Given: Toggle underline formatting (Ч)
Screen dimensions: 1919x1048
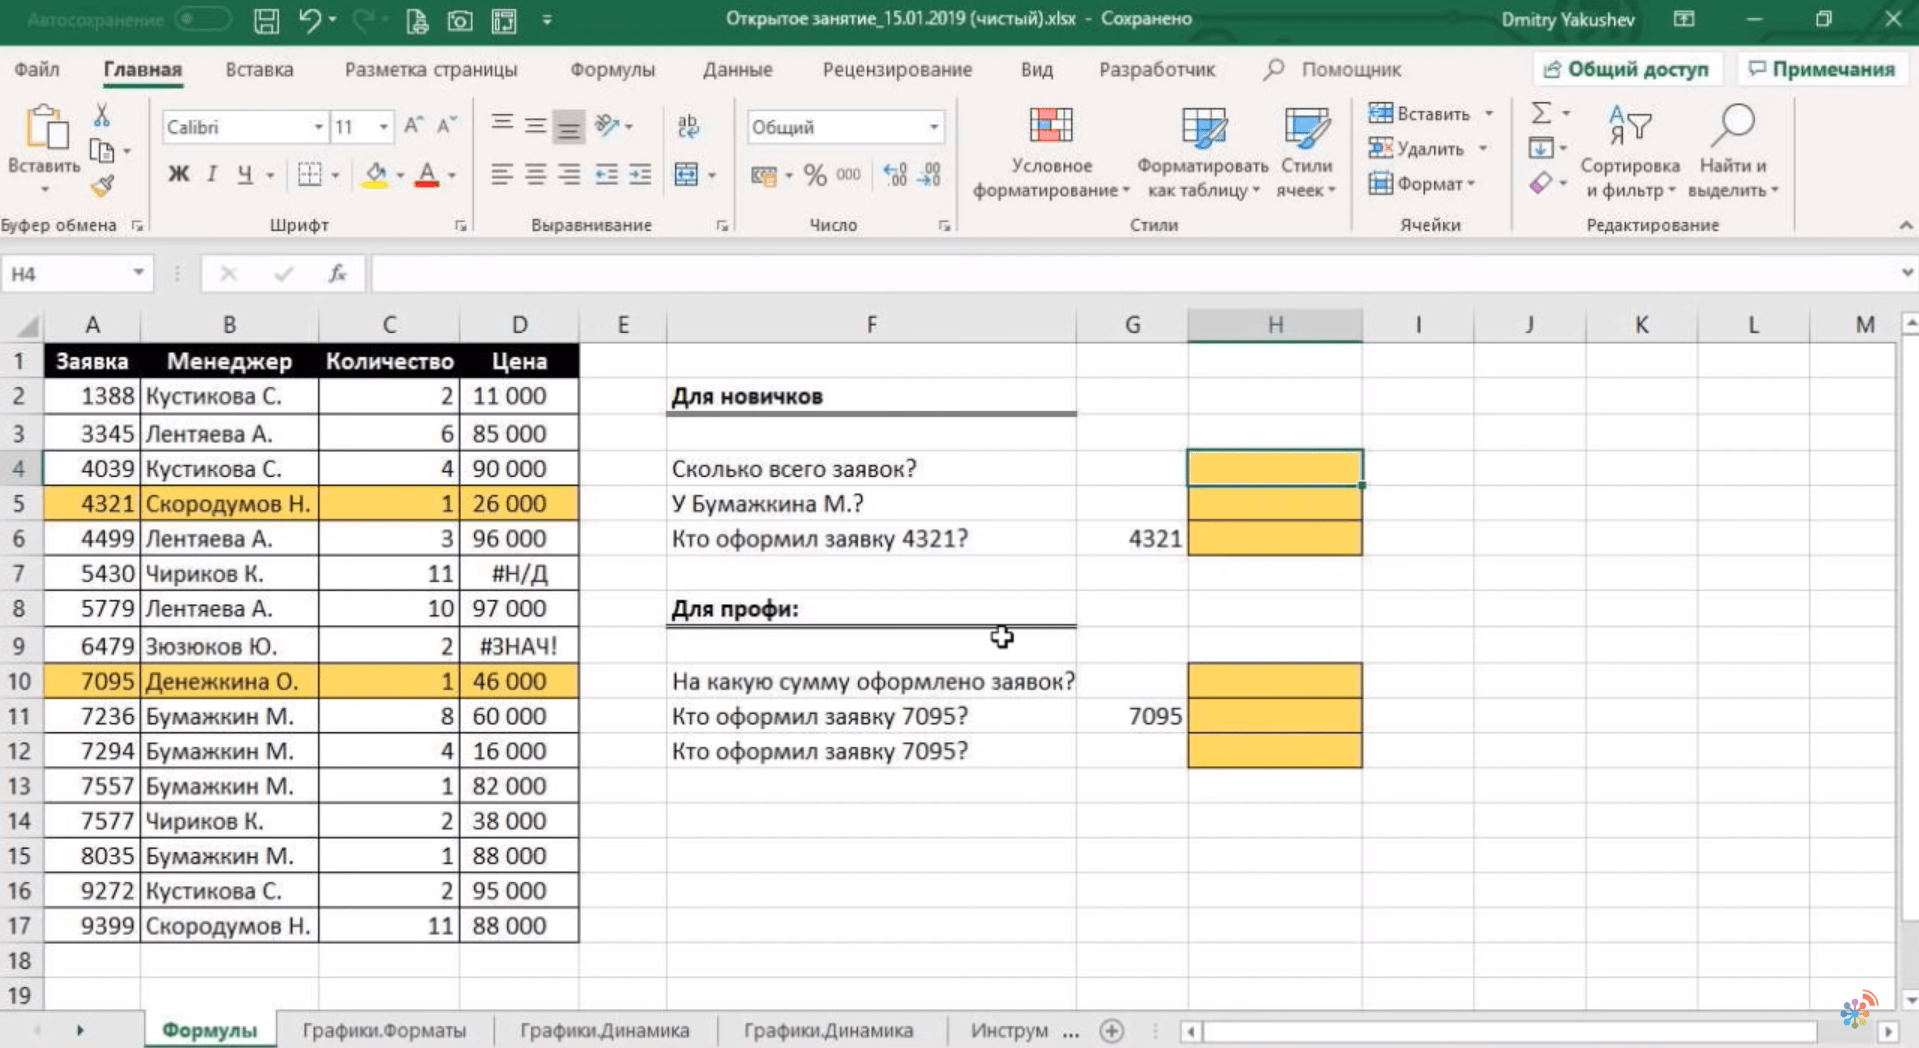Looking at the screenshot, I should (x=244, y=174).
